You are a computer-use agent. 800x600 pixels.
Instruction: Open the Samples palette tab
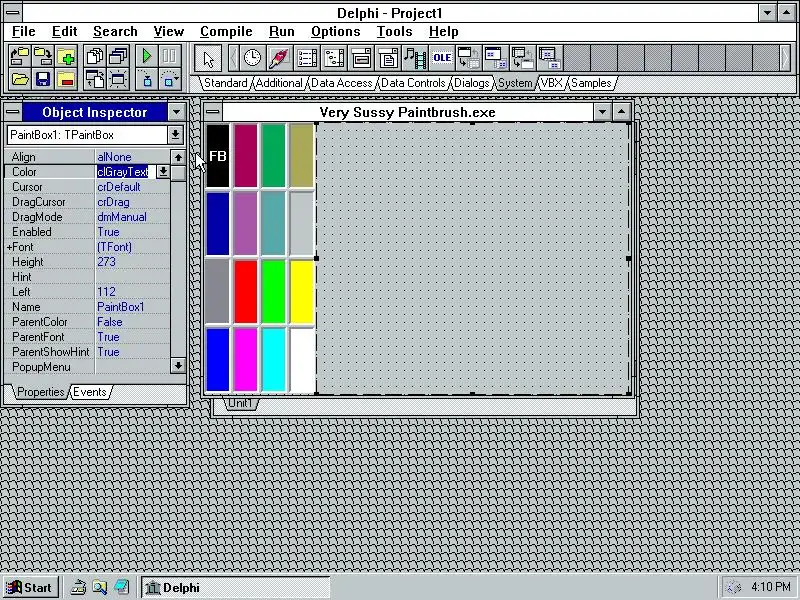click(x=591, y=83)
